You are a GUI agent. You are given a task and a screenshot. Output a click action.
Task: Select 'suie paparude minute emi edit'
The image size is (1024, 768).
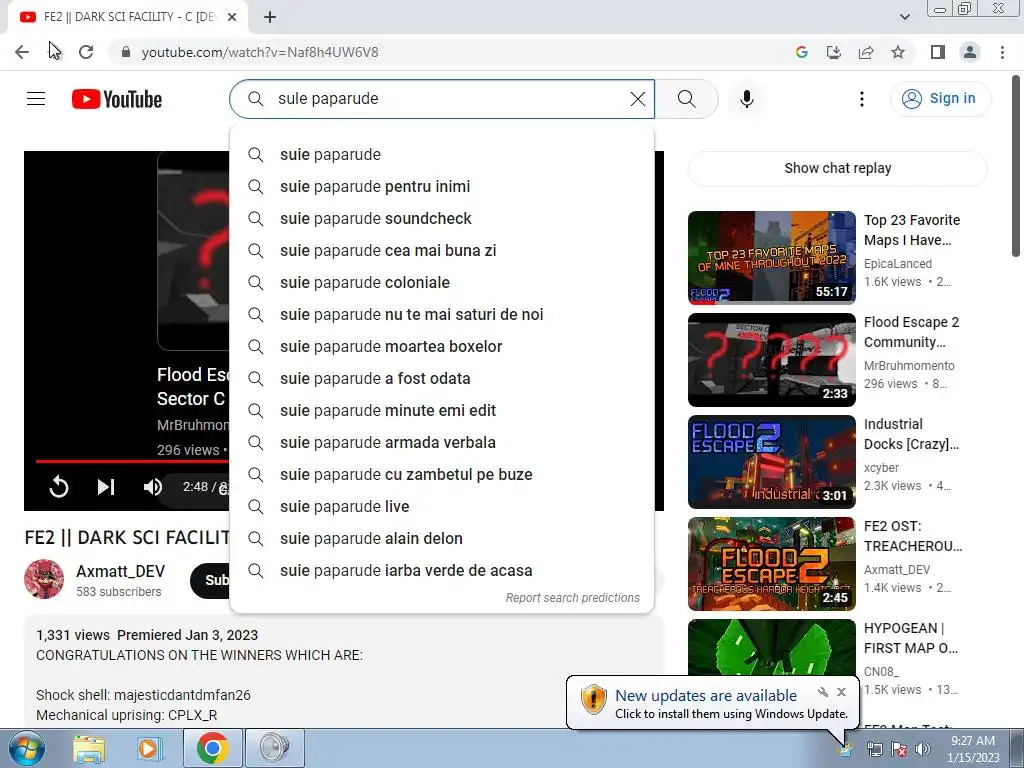[x=442, y=411]
